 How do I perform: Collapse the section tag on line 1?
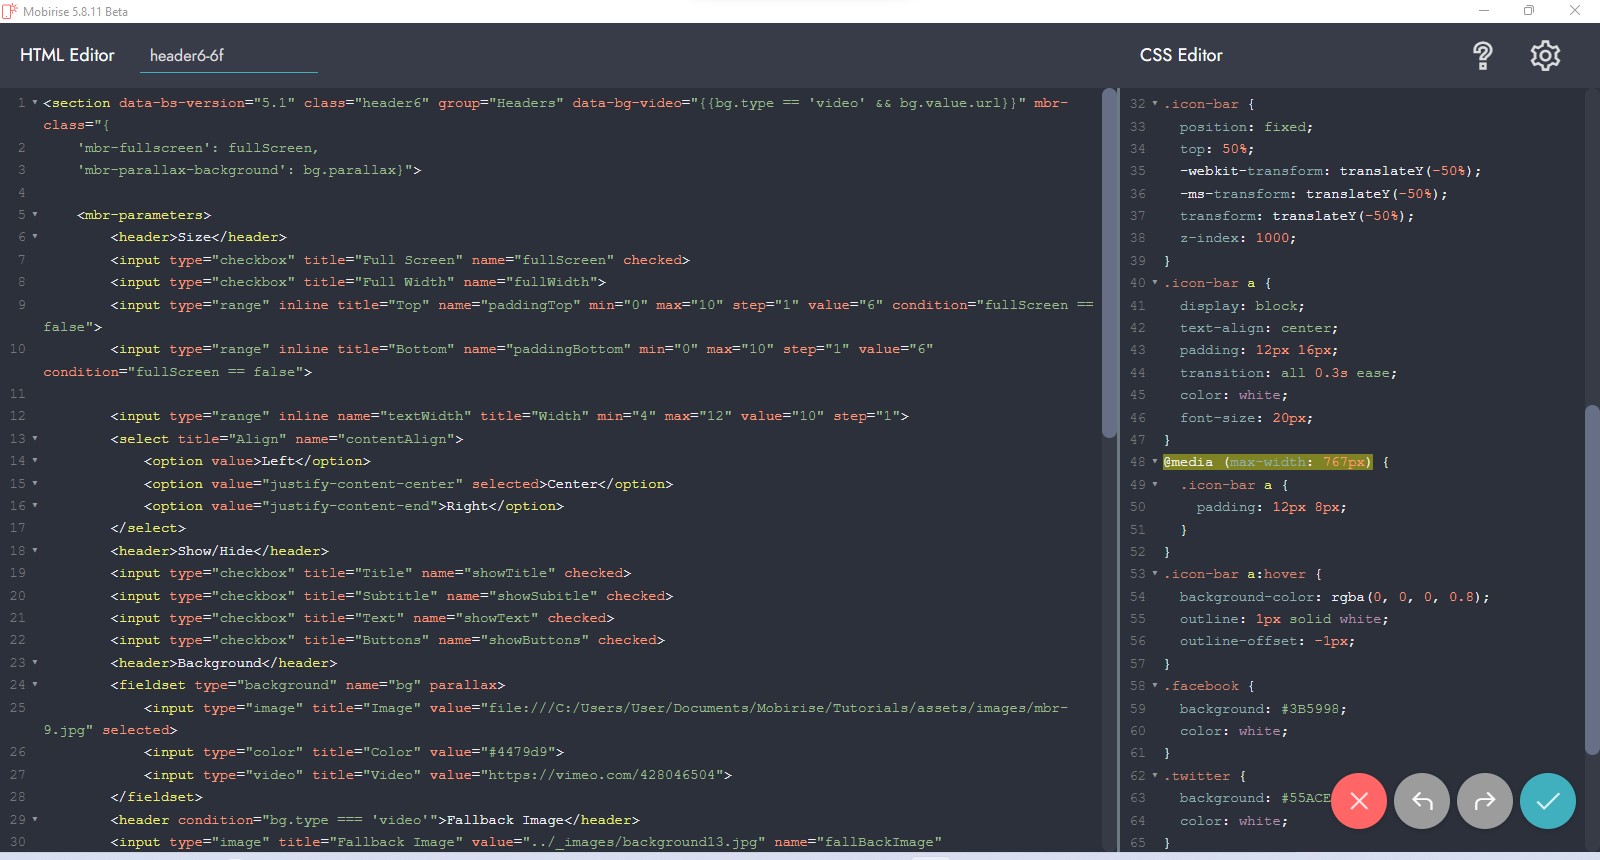pos(35,103)
